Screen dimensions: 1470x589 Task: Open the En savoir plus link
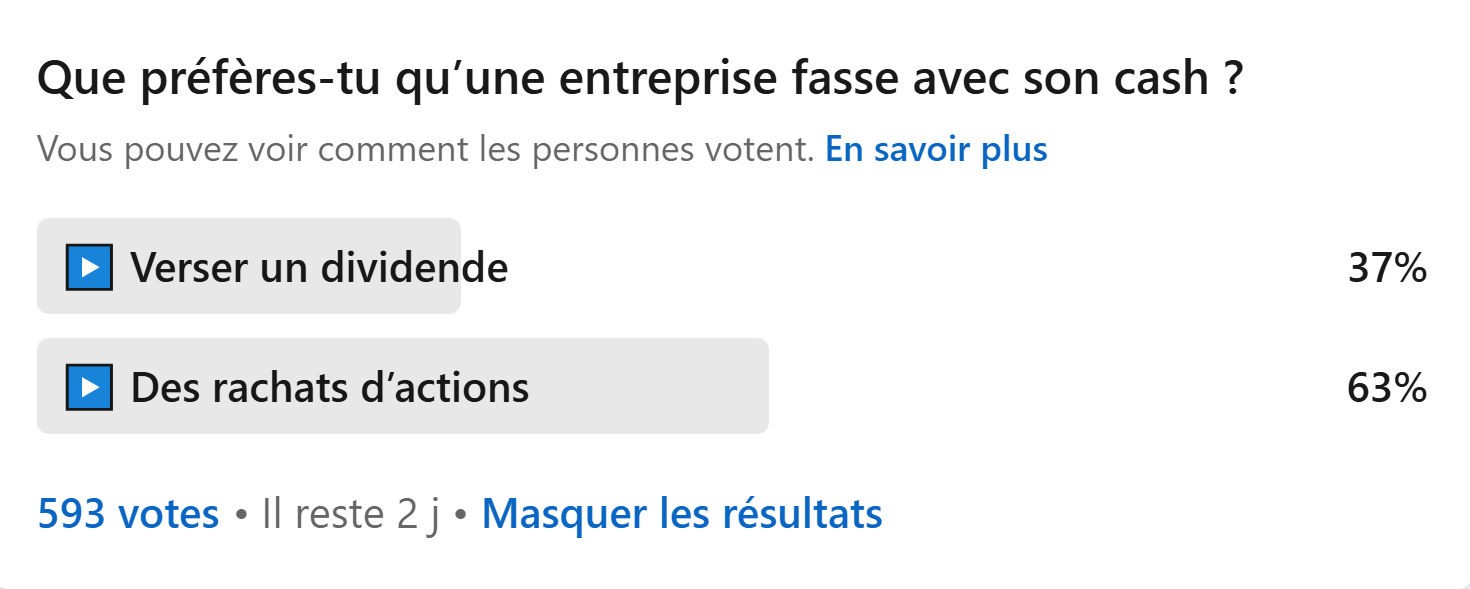click(x=936, y=149)
